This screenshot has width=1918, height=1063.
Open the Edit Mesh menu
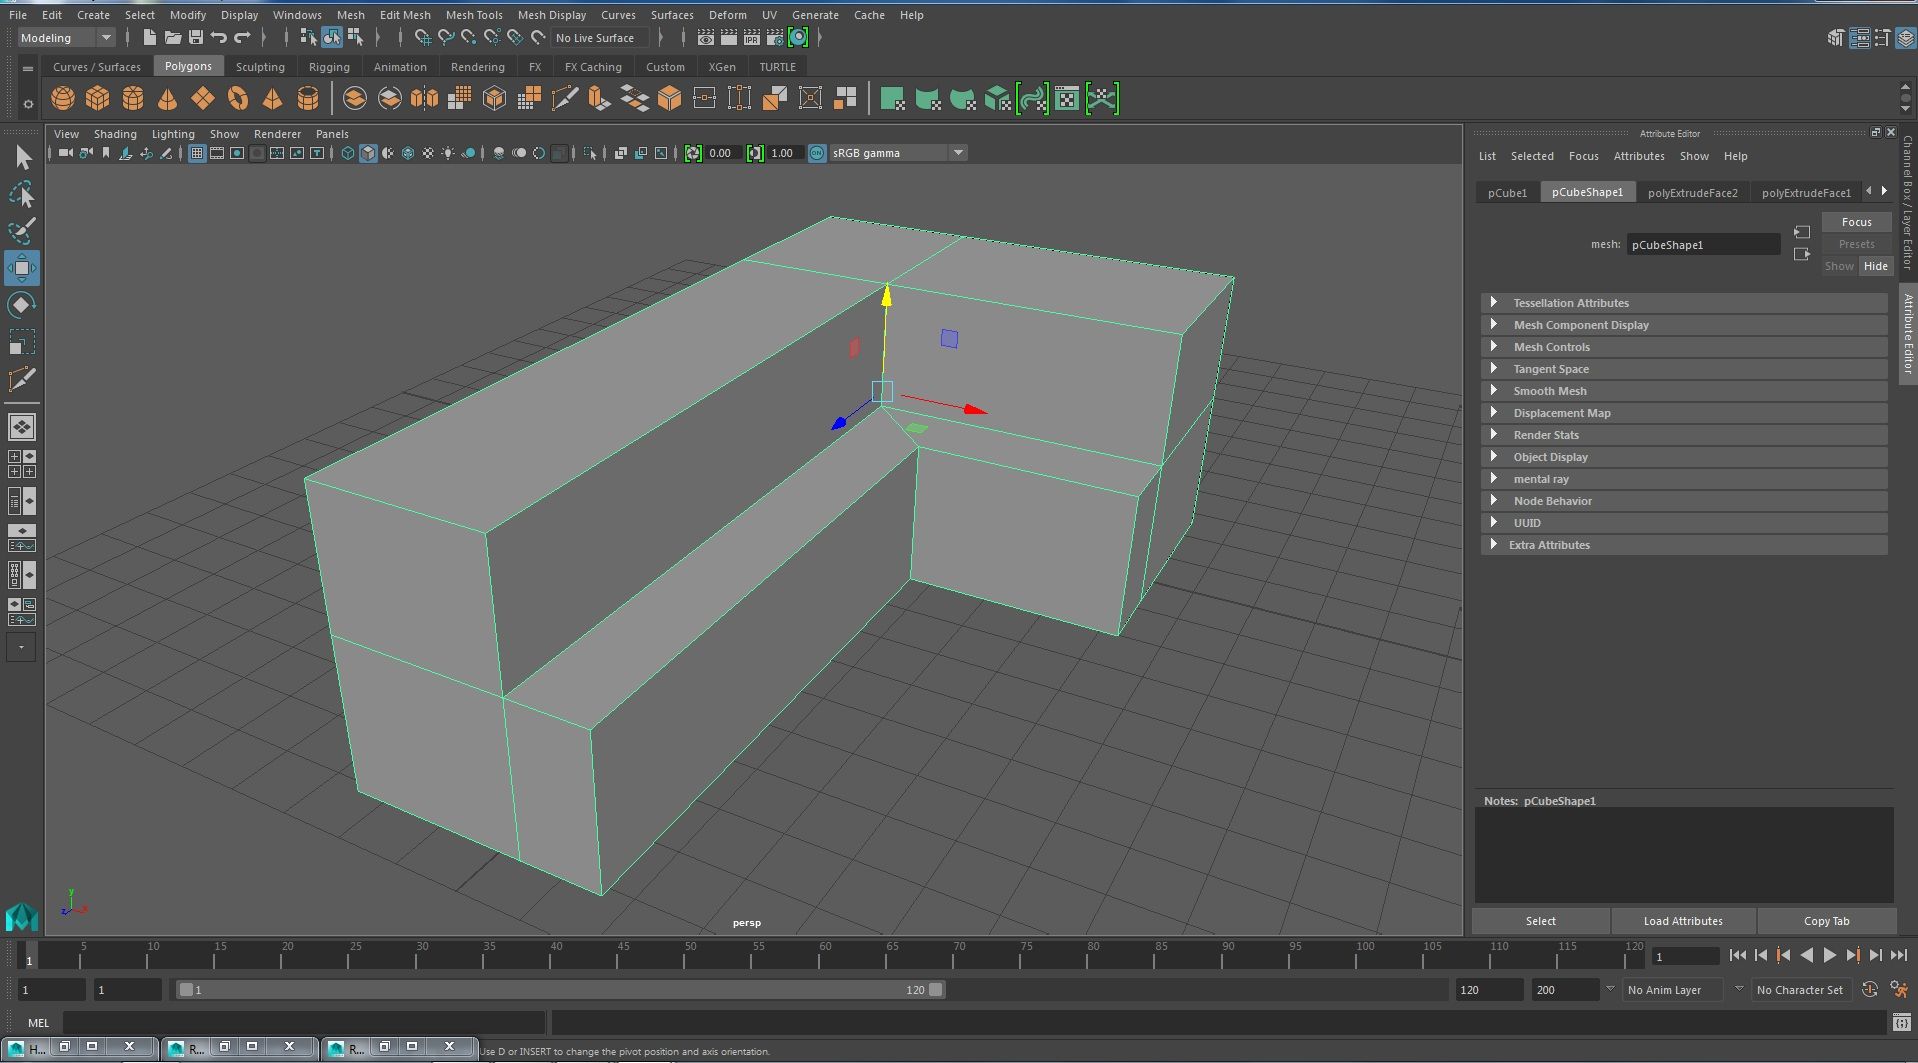[x=405, y=15]
